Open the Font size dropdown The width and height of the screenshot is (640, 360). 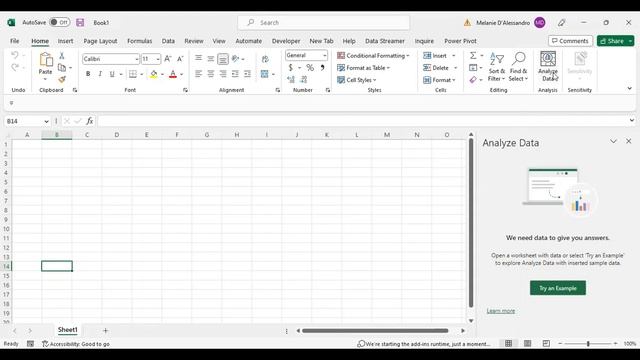click(158, 59)
